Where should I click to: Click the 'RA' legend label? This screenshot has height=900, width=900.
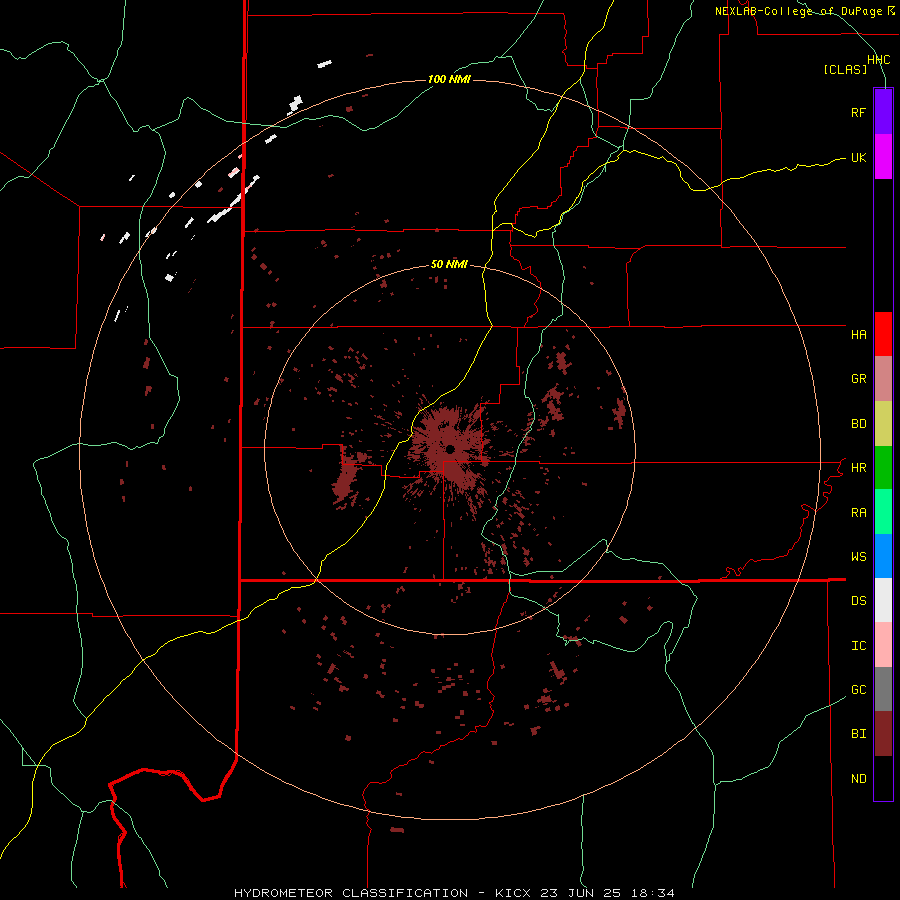click(x=858, y=513)
